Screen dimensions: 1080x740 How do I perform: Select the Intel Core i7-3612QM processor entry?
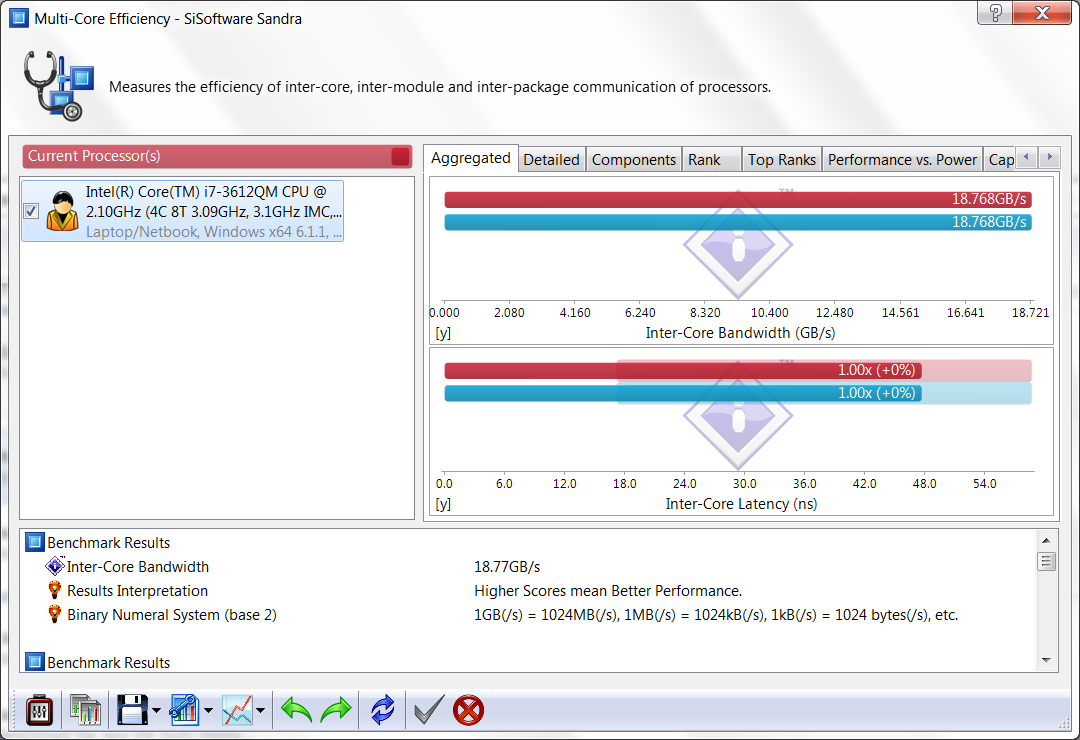click(183, 211)
